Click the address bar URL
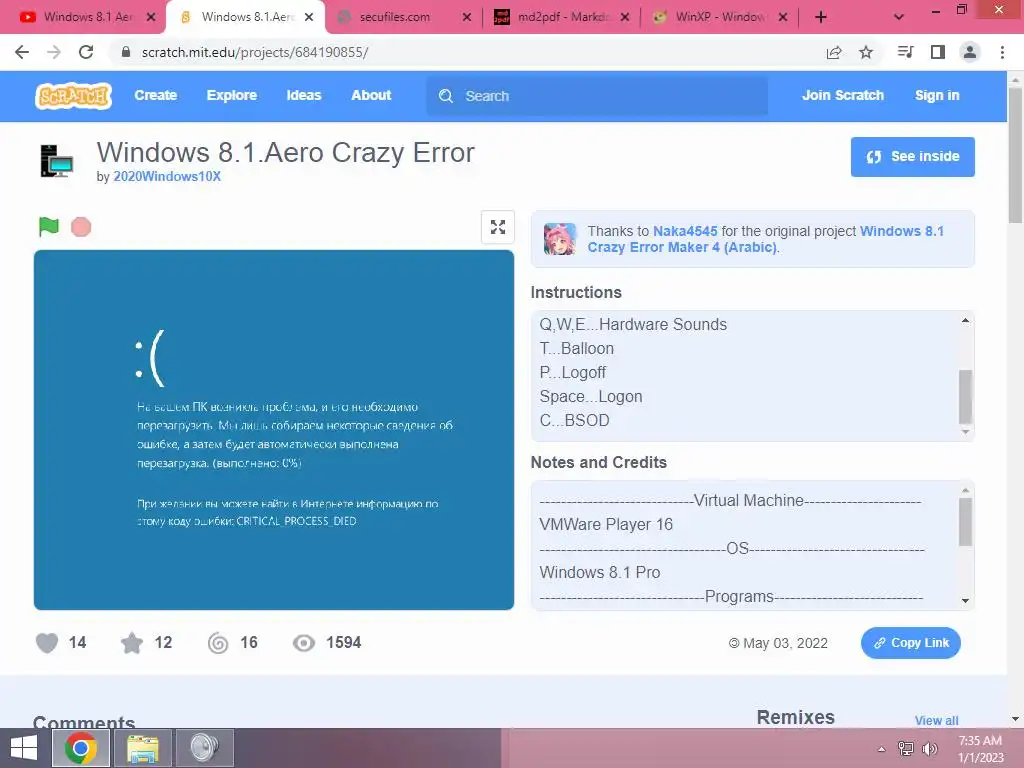This screenshot has height=768, width=1024. (x=255, y=52)
